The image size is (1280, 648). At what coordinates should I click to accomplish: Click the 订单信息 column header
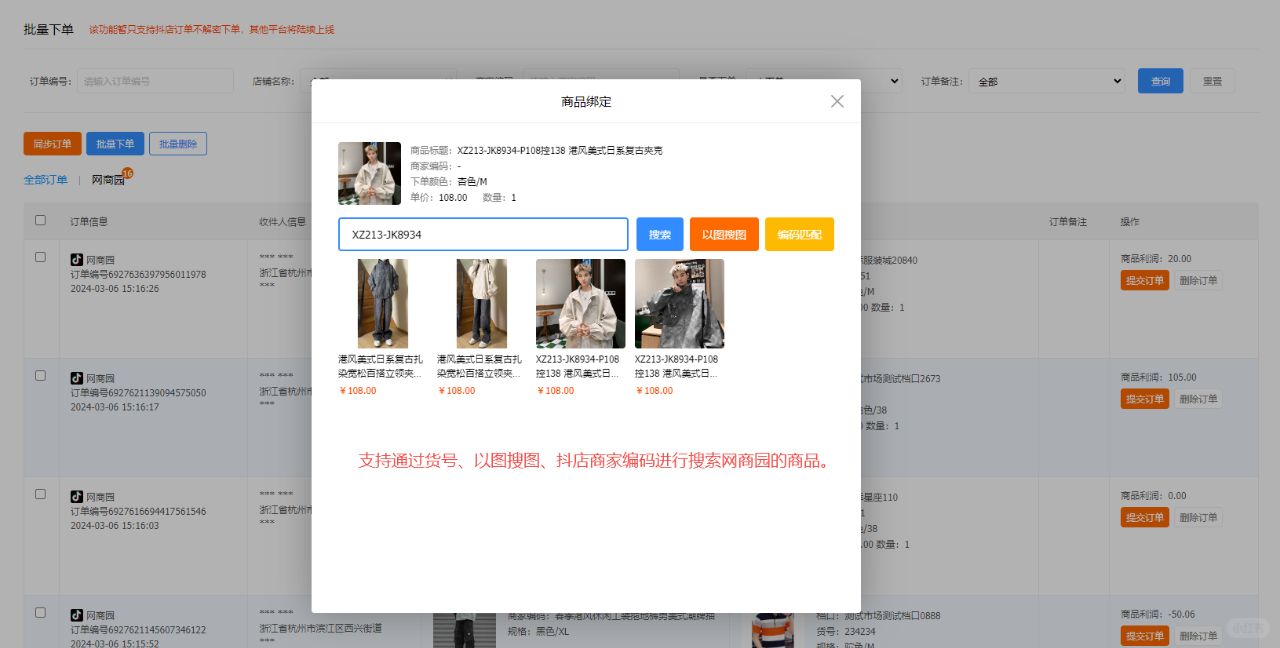pos(89,221)
